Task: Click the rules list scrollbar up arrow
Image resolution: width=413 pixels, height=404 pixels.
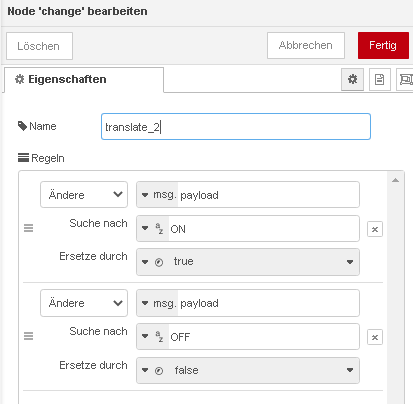Action: [x=396, y=180]
